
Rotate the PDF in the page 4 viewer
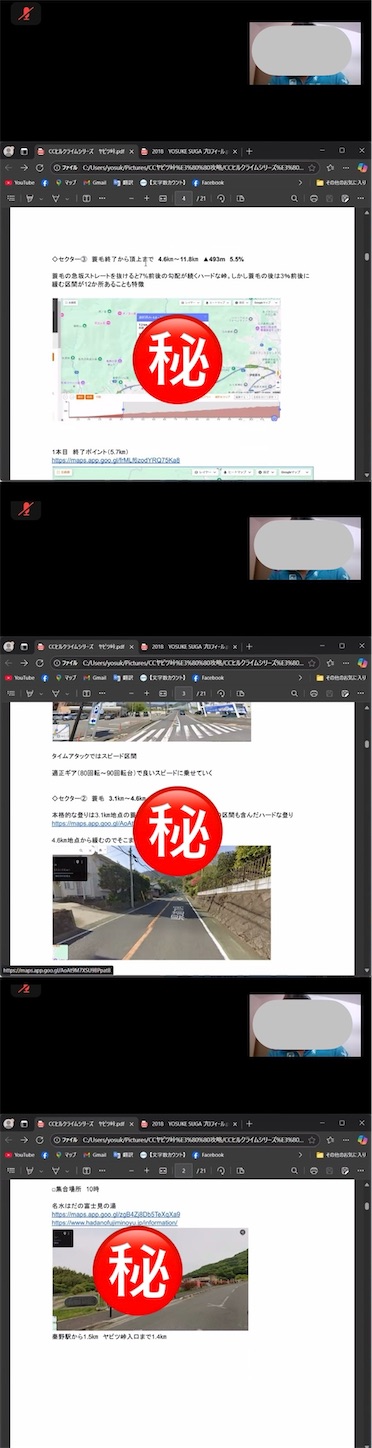pos(220,198)
